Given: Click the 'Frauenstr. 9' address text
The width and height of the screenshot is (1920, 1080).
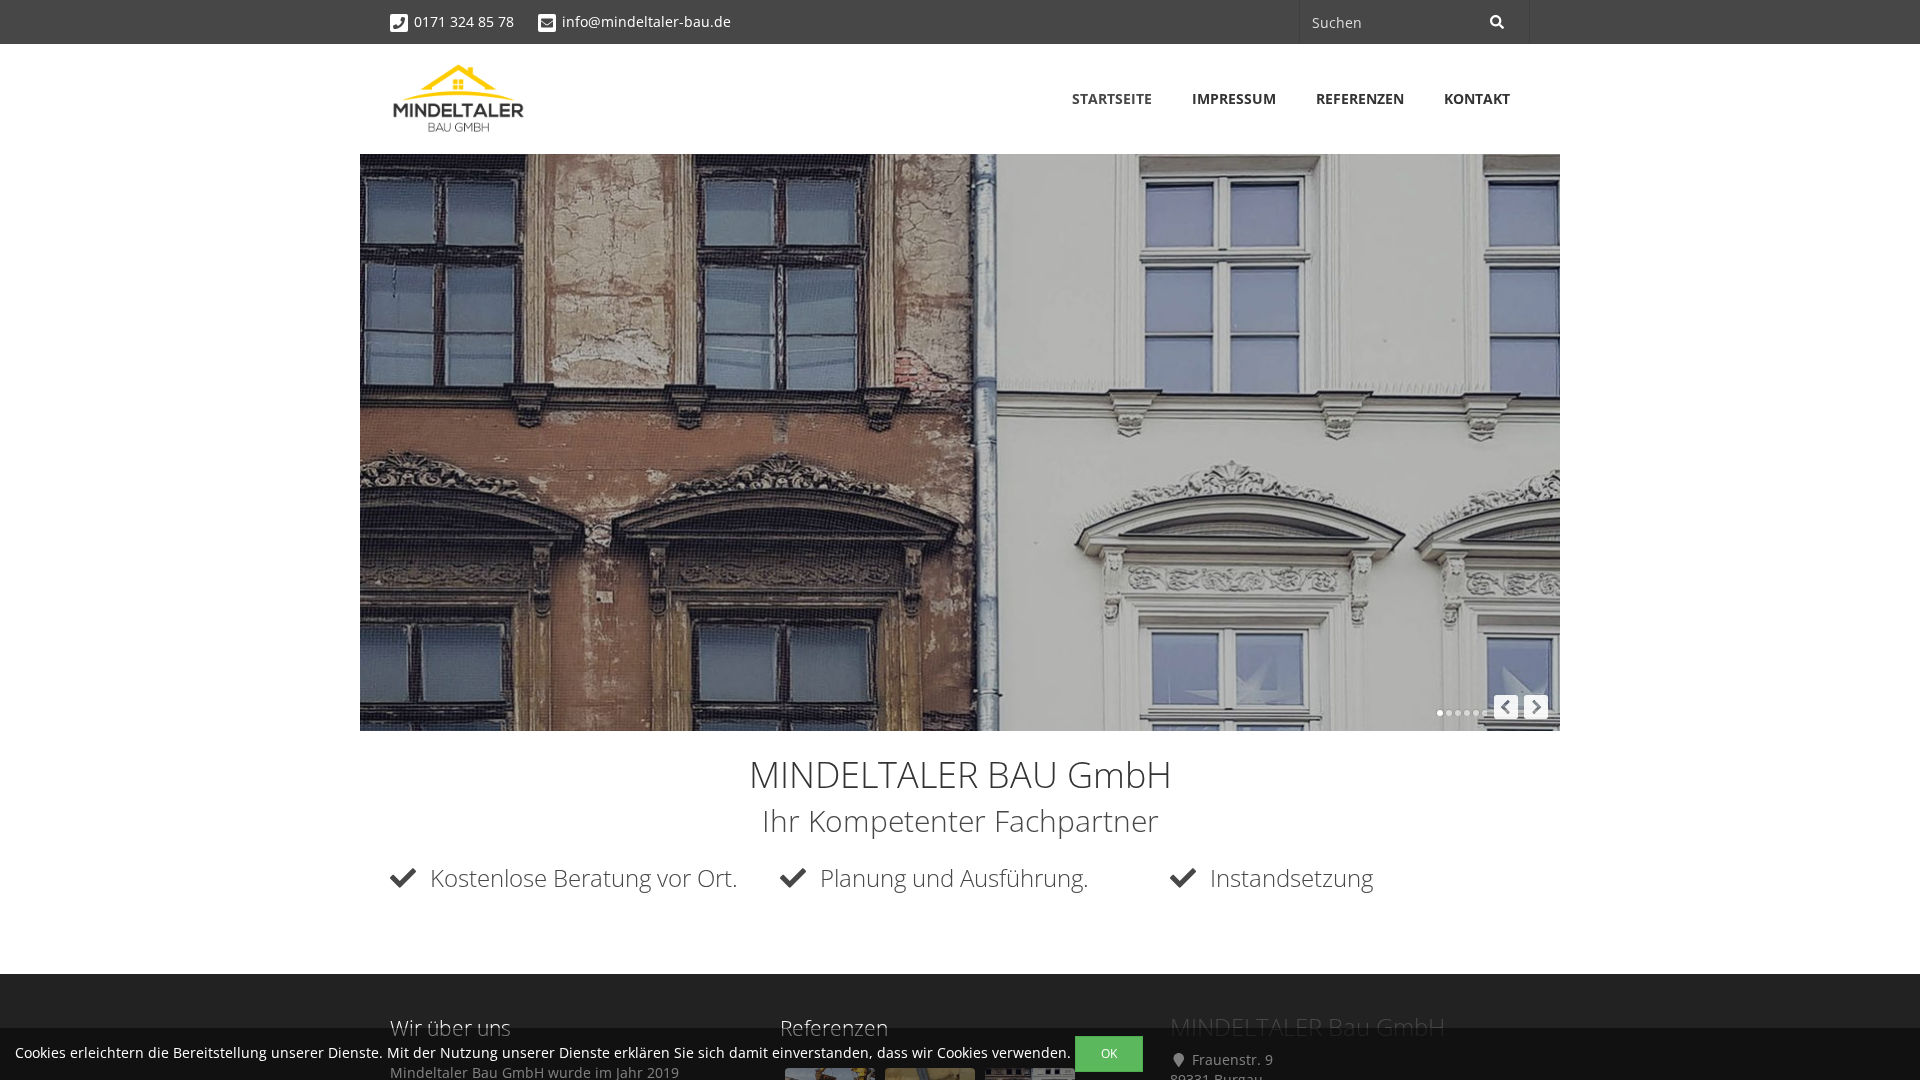Looking at the screenshot, I should pyautogui.click(x=1232, y=1060).
